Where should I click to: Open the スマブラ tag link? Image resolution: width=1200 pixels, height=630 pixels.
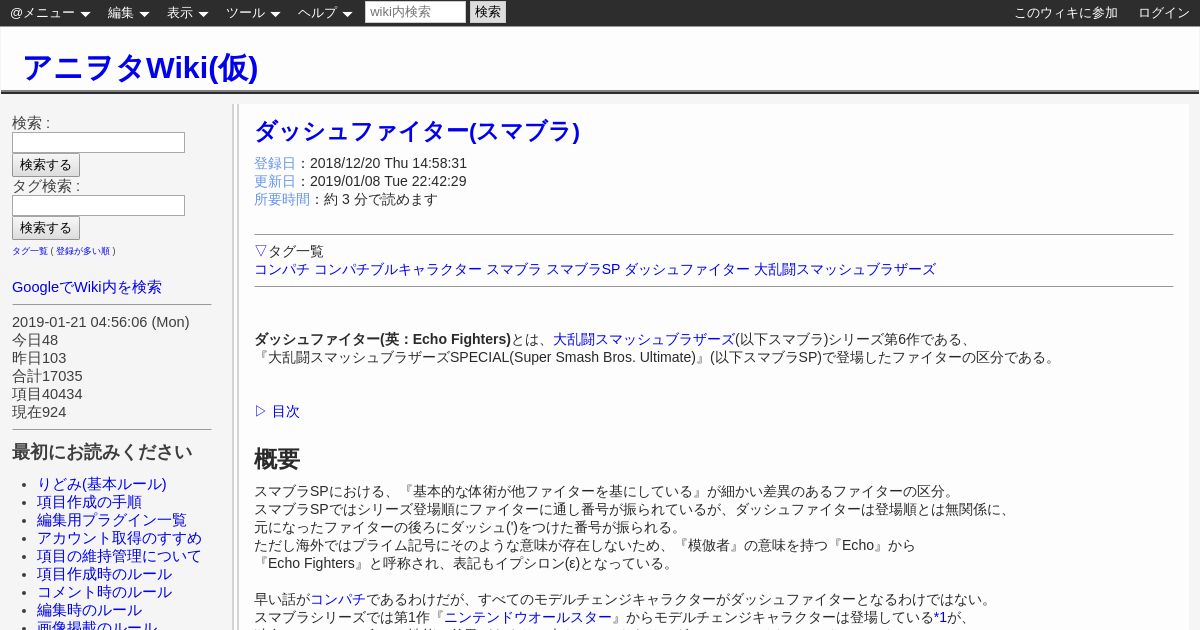pyautogui.click(x=514, y=269)
